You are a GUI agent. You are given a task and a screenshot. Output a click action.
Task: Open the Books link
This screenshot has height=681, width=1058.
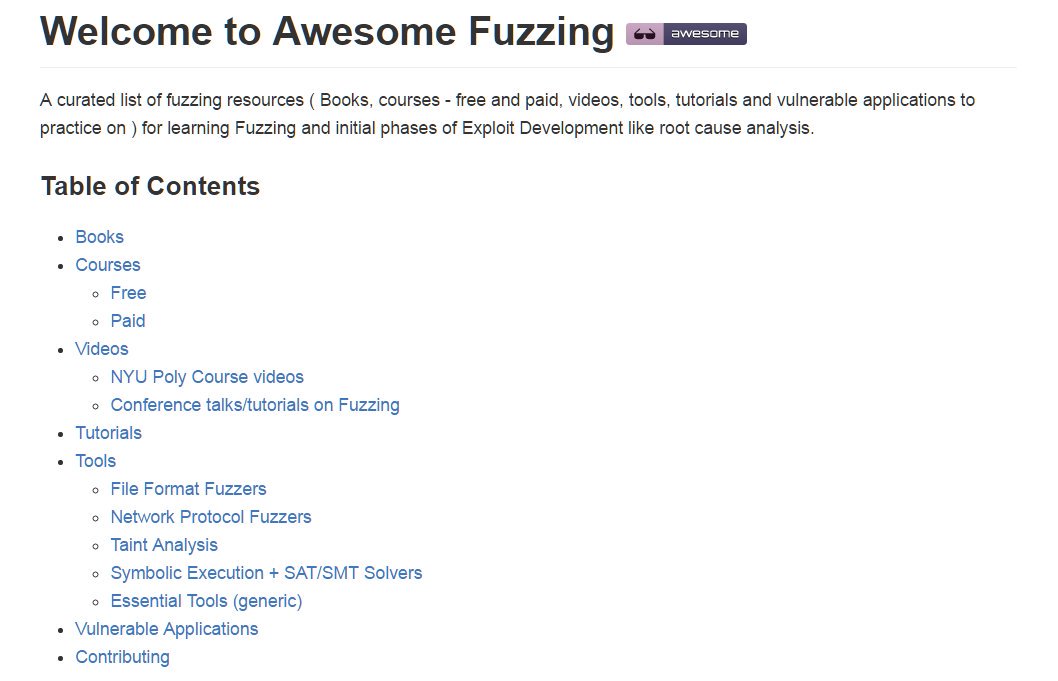(100, 237)
